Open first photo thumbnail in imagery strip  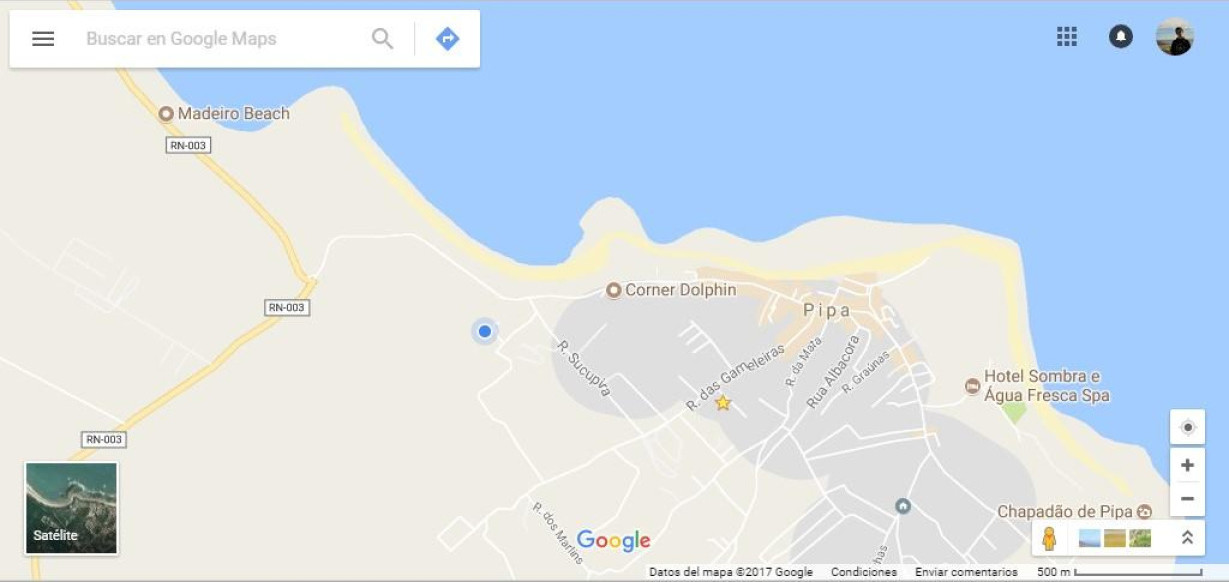1089,538
